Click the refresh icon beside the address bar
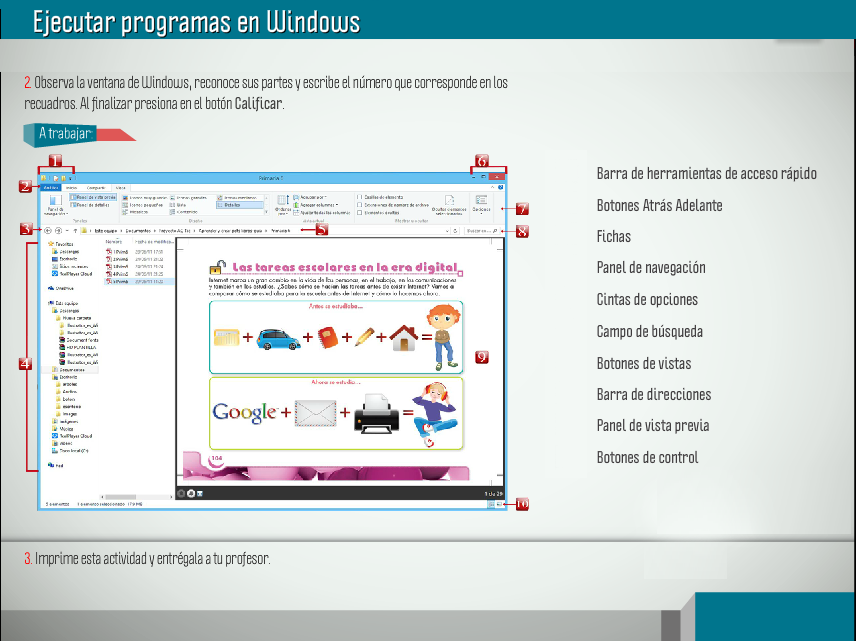This screenshot has height=643, width=856. click(455, 230)
